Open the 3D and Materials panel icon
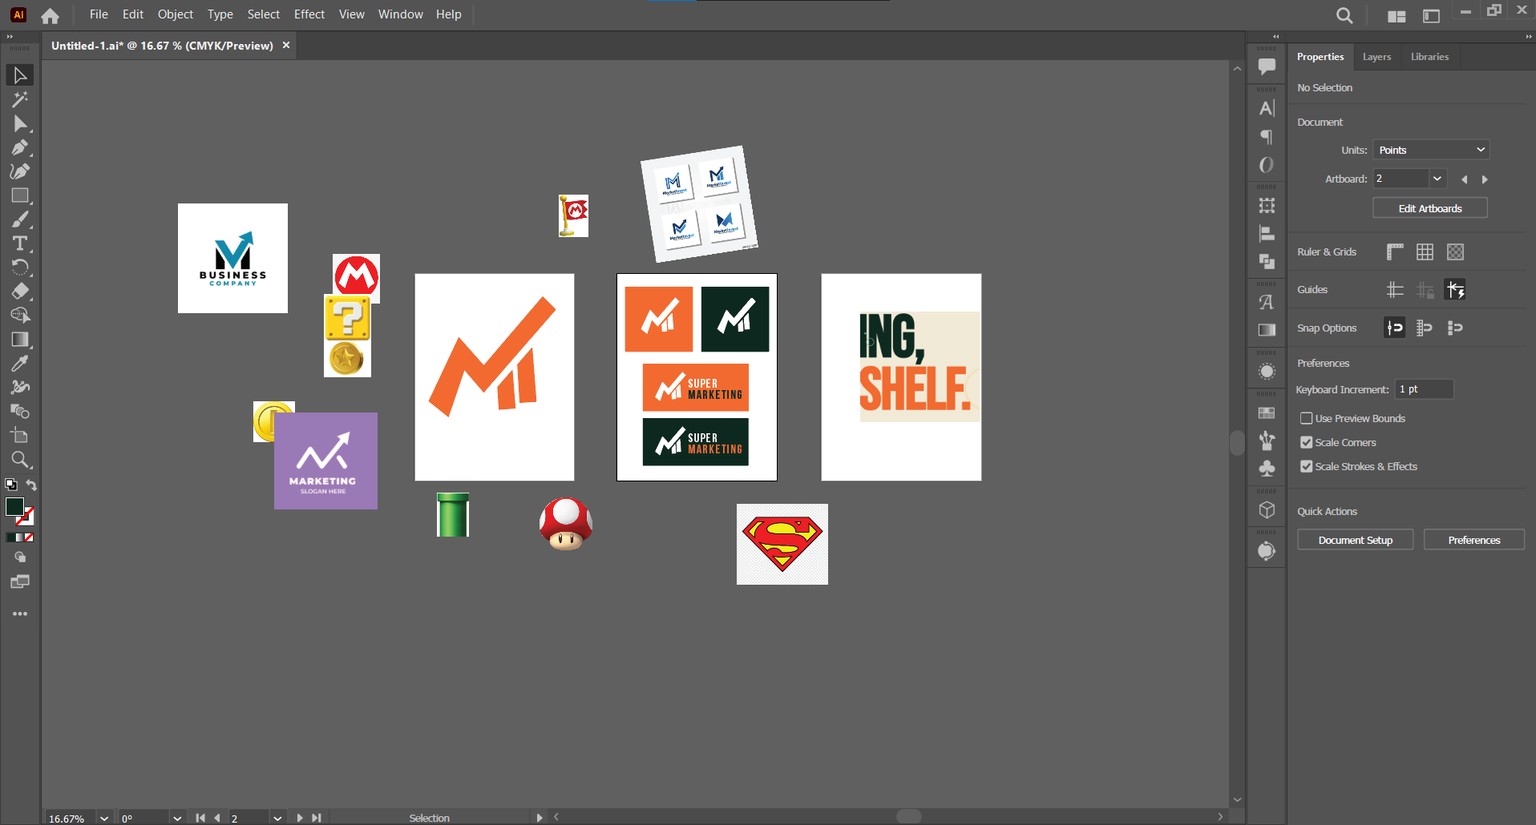This screenshot has width=1536, height=825. [1267, 509]
